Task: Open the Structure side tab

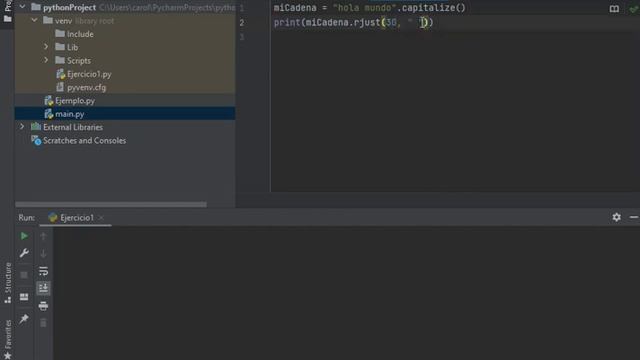Action: click(8, 283)
